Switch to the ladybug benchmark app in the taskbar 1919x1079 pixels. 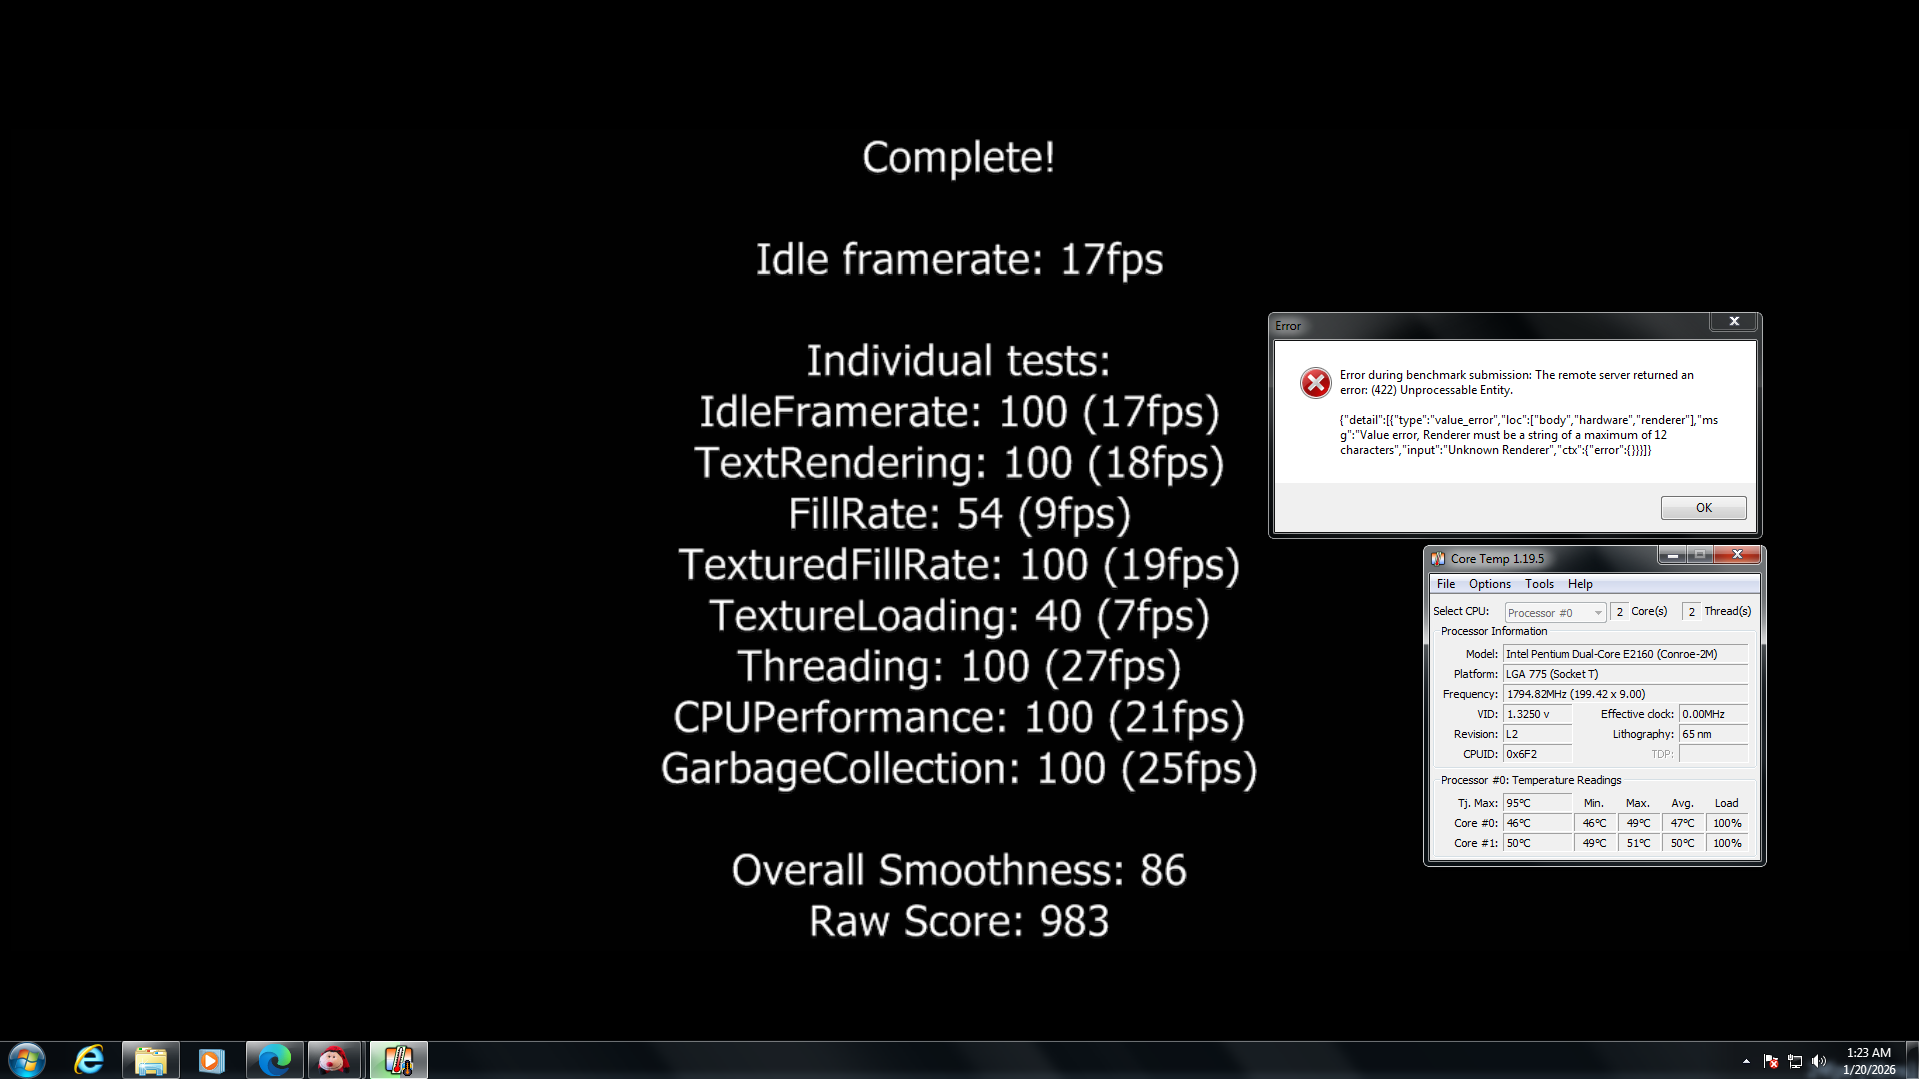(x=334, y=1059)
